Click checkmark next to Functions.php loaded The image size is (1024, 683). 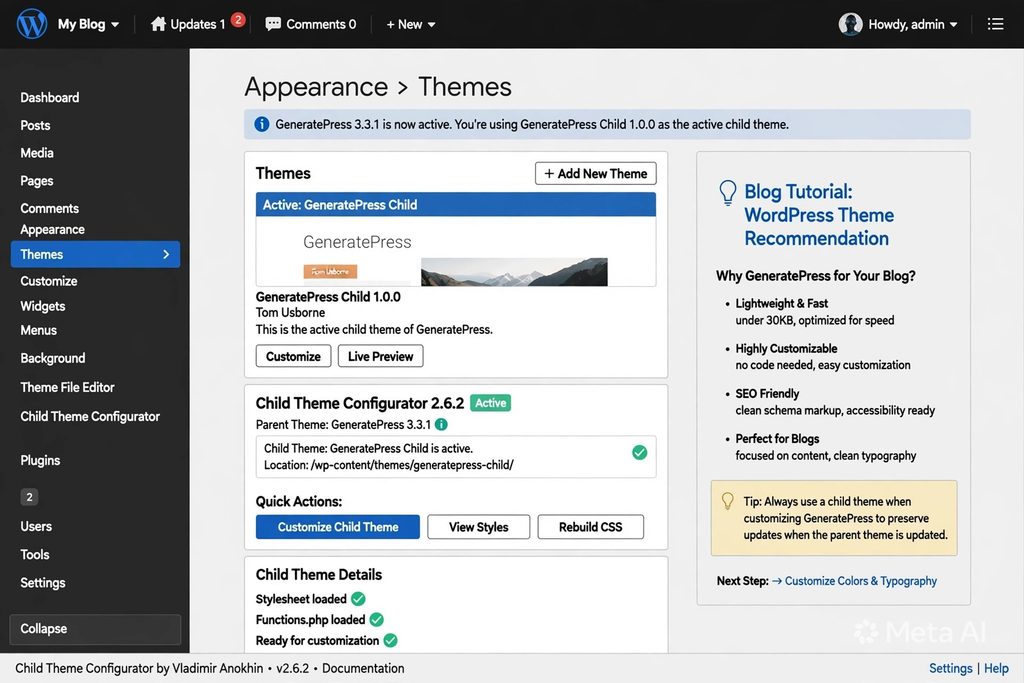coord(376,620)
